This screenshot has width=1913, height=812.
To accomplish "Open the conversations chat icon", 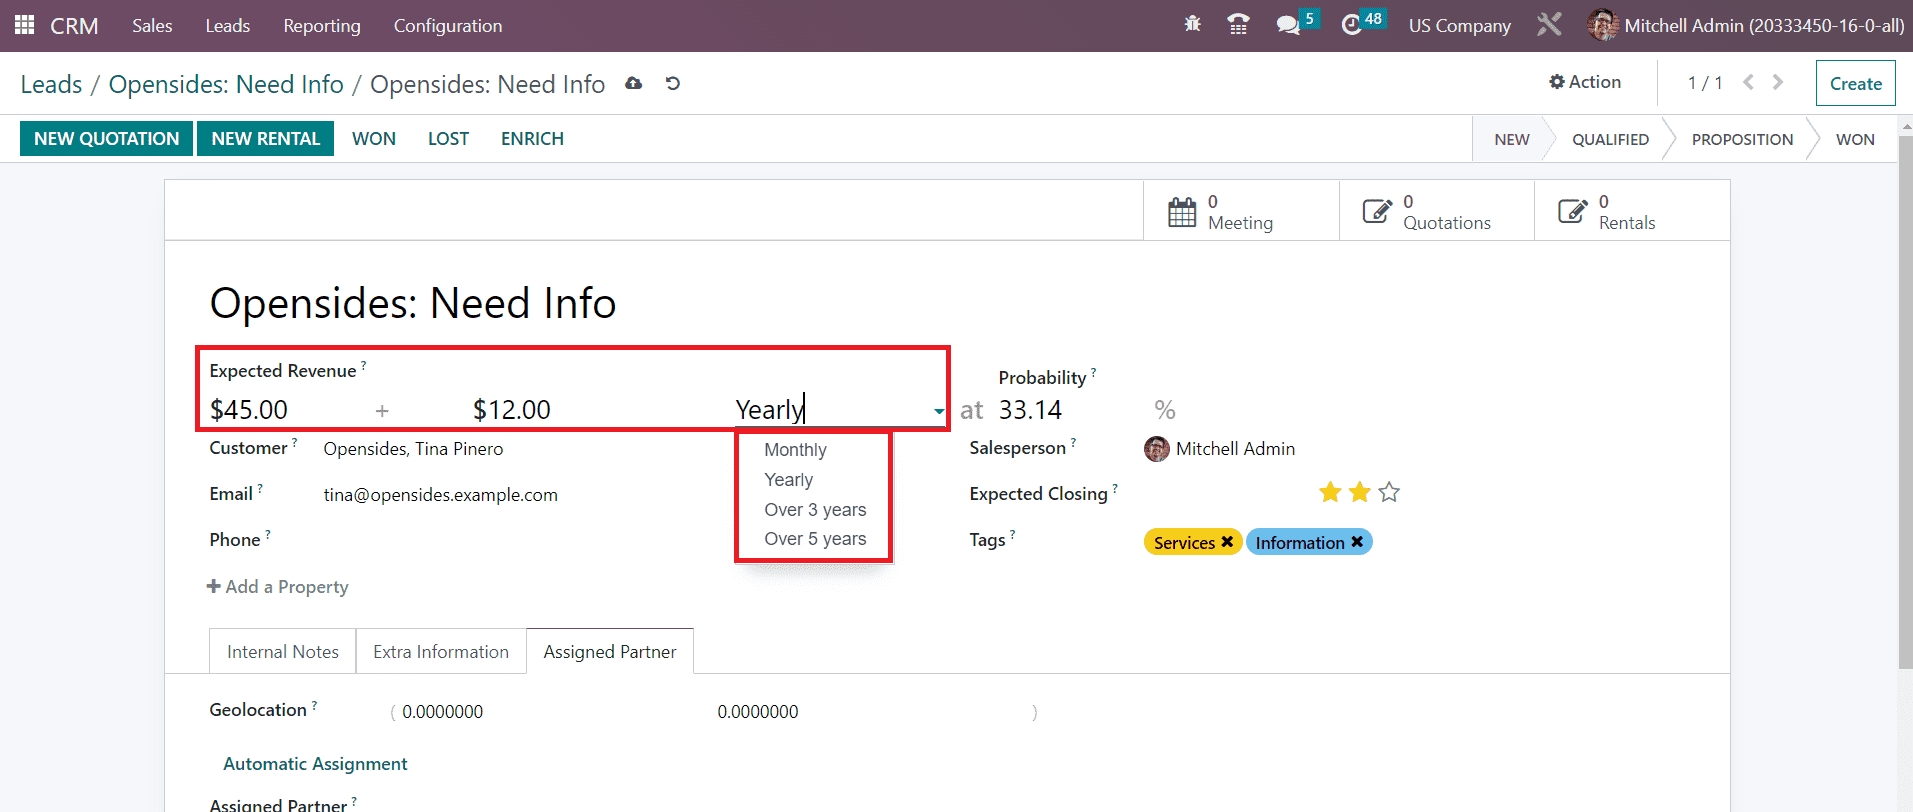I will [x=1288, y=25].
